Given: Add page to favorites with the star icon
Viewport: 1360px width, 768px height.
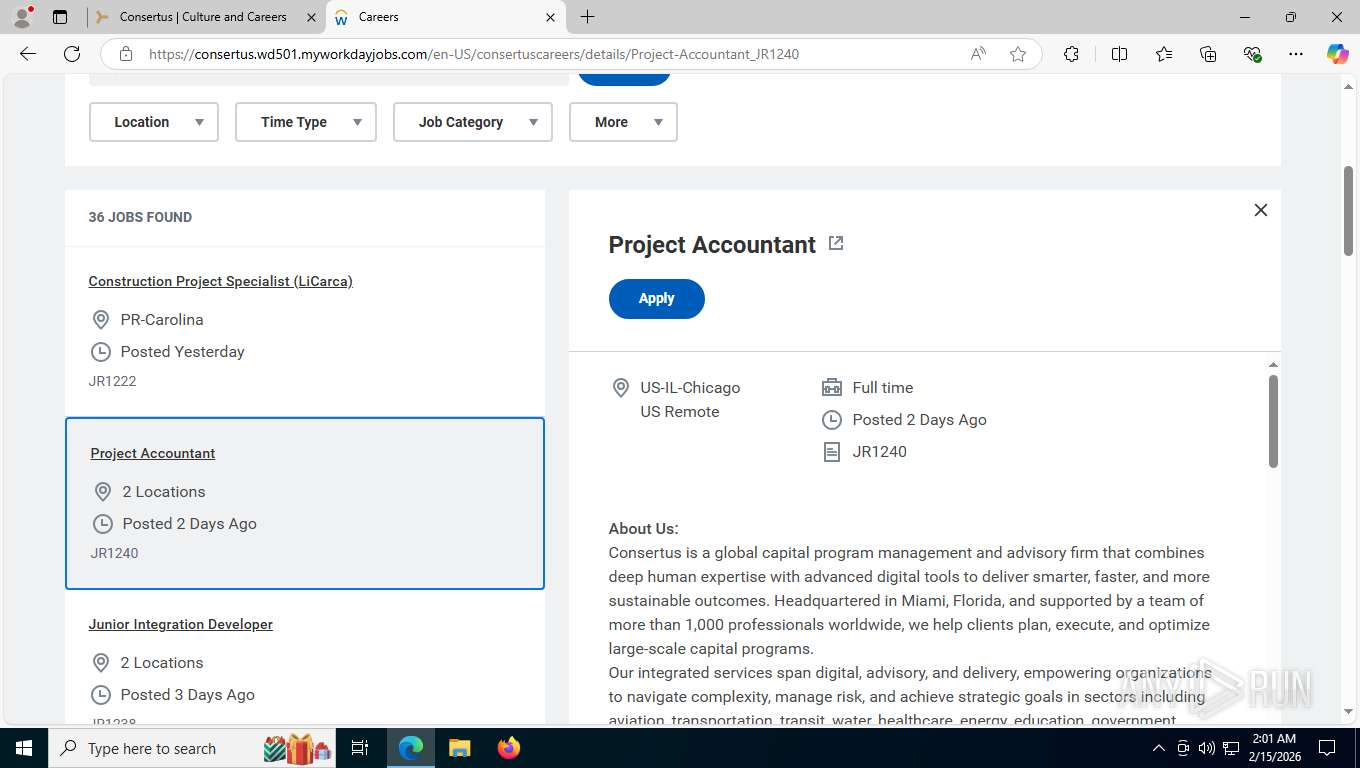Looking at the screenshot, I should [1018, 54].
